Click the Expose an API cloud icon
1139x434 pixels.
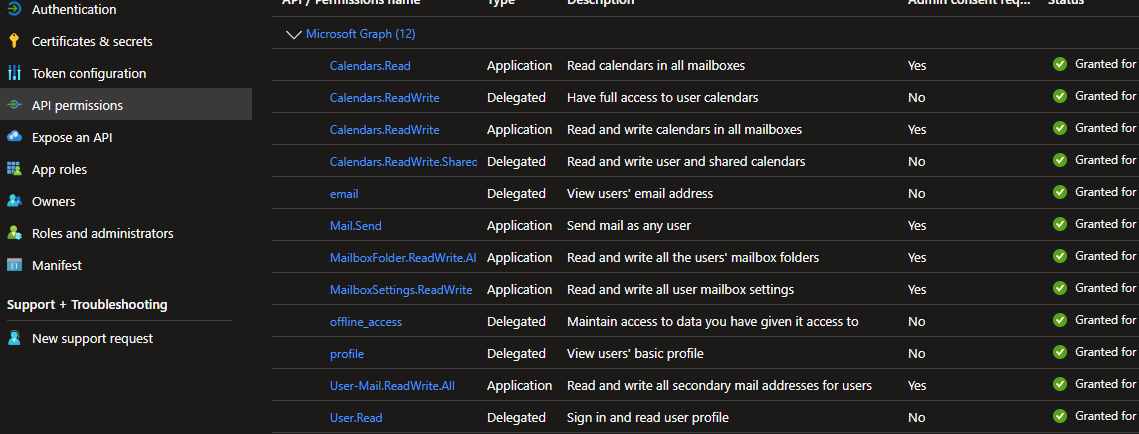click(14, 137)
